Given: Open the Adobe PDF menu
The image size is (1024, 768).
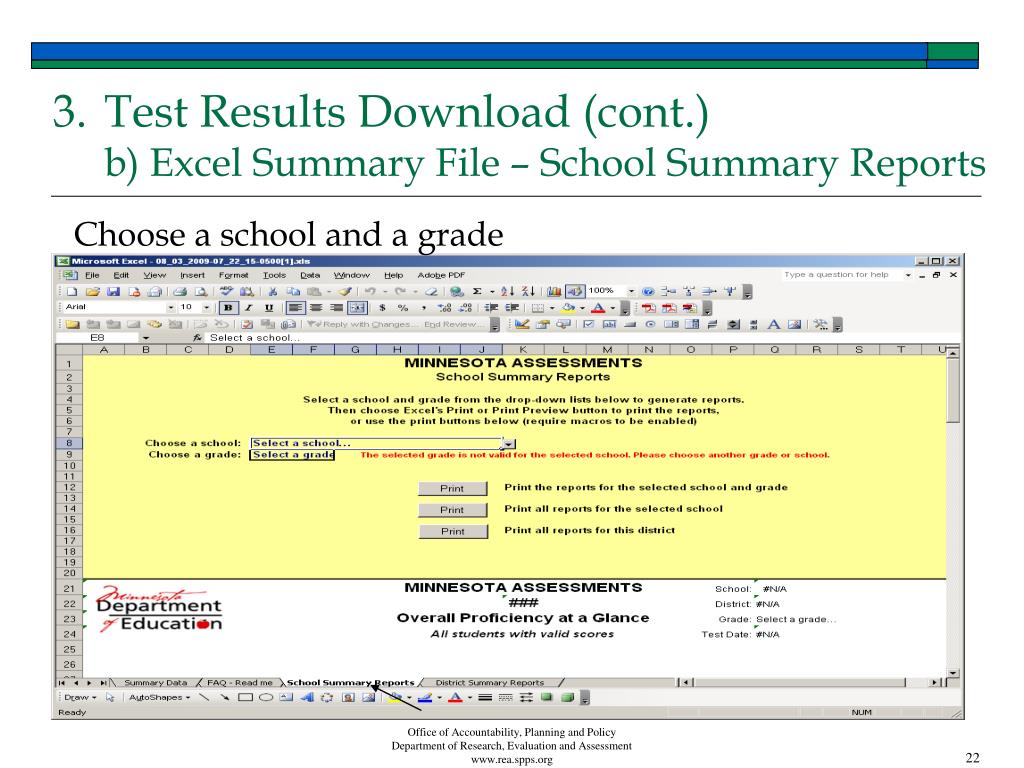Looking at the screenshot, I should [x=441, y=276].
